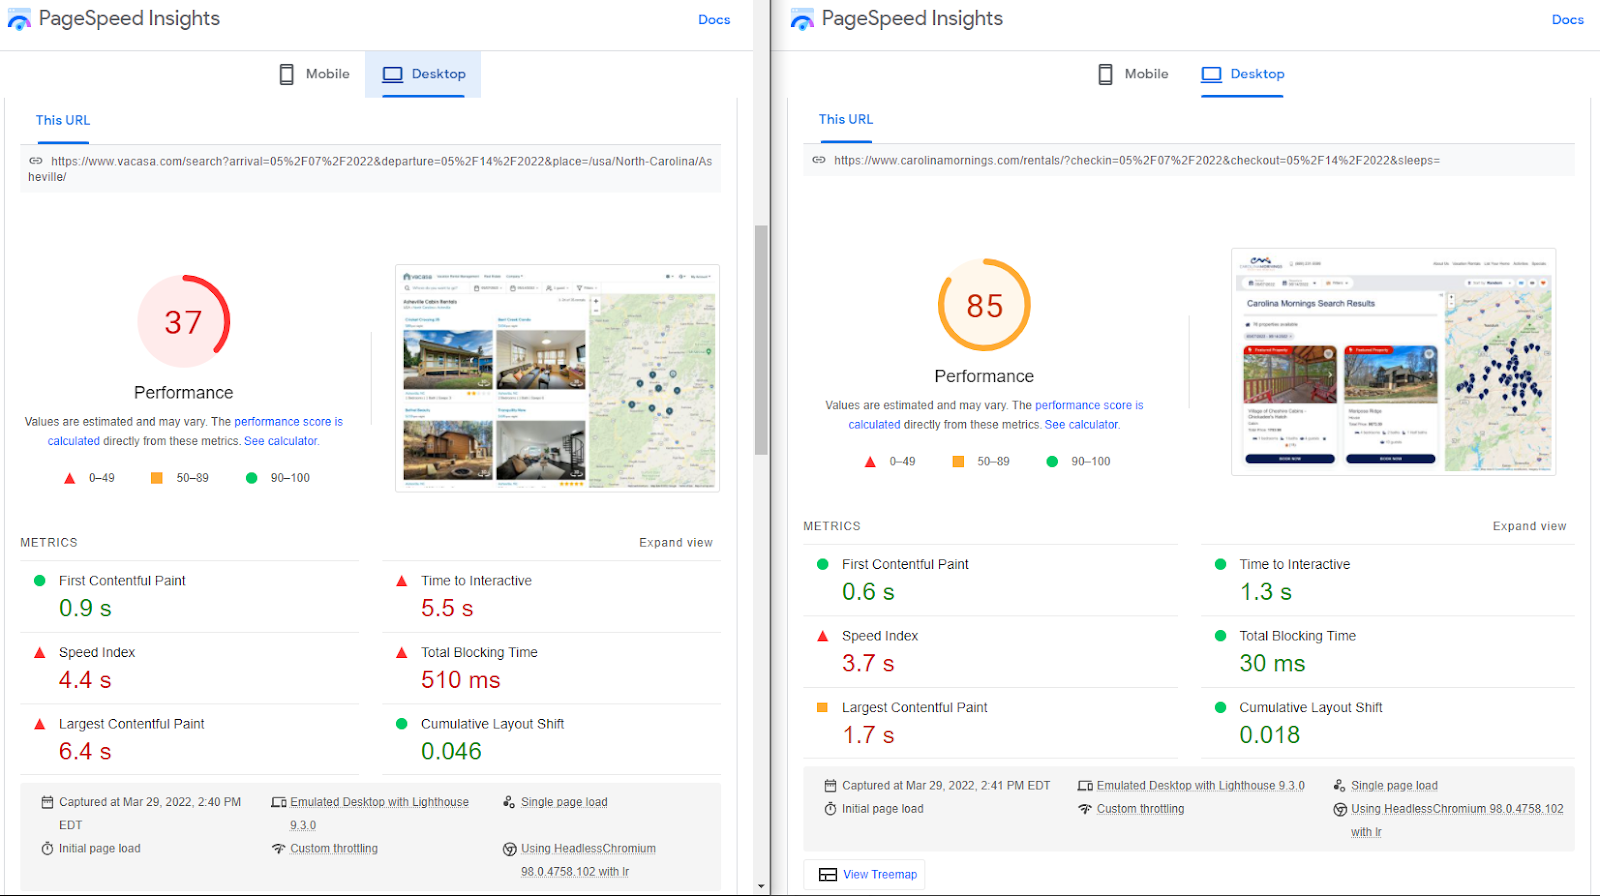Switch to Mobile tab in left window
Viewport: 1600px width, 896px height.
click(x=314, y=74)
